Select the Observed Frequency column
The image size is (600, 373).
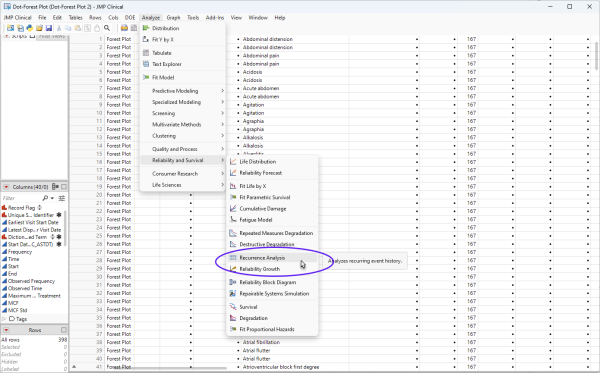pyautogui.click(x=31, y=281)
